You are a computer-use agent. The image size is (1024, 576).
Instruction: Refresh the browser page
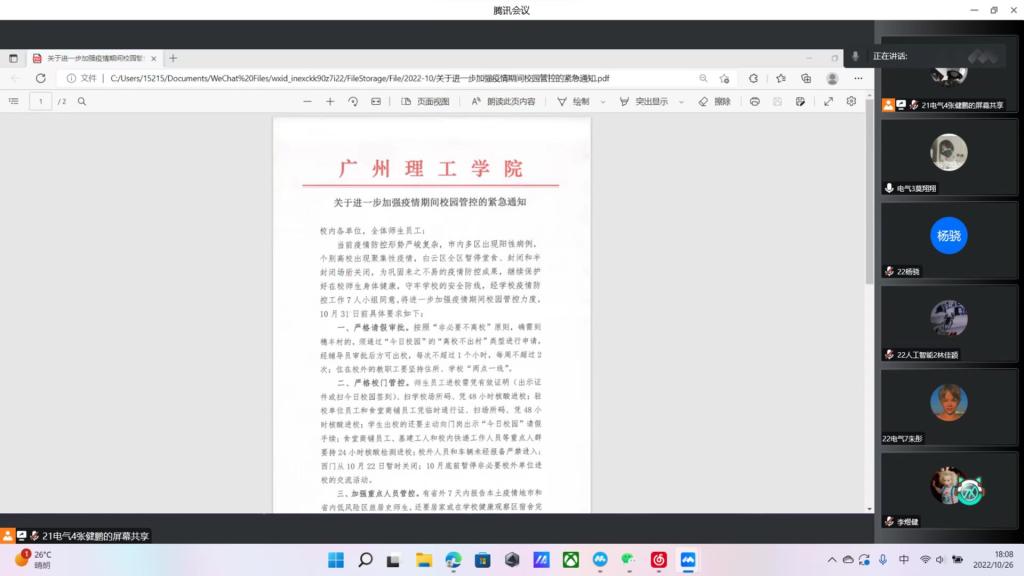40,78
